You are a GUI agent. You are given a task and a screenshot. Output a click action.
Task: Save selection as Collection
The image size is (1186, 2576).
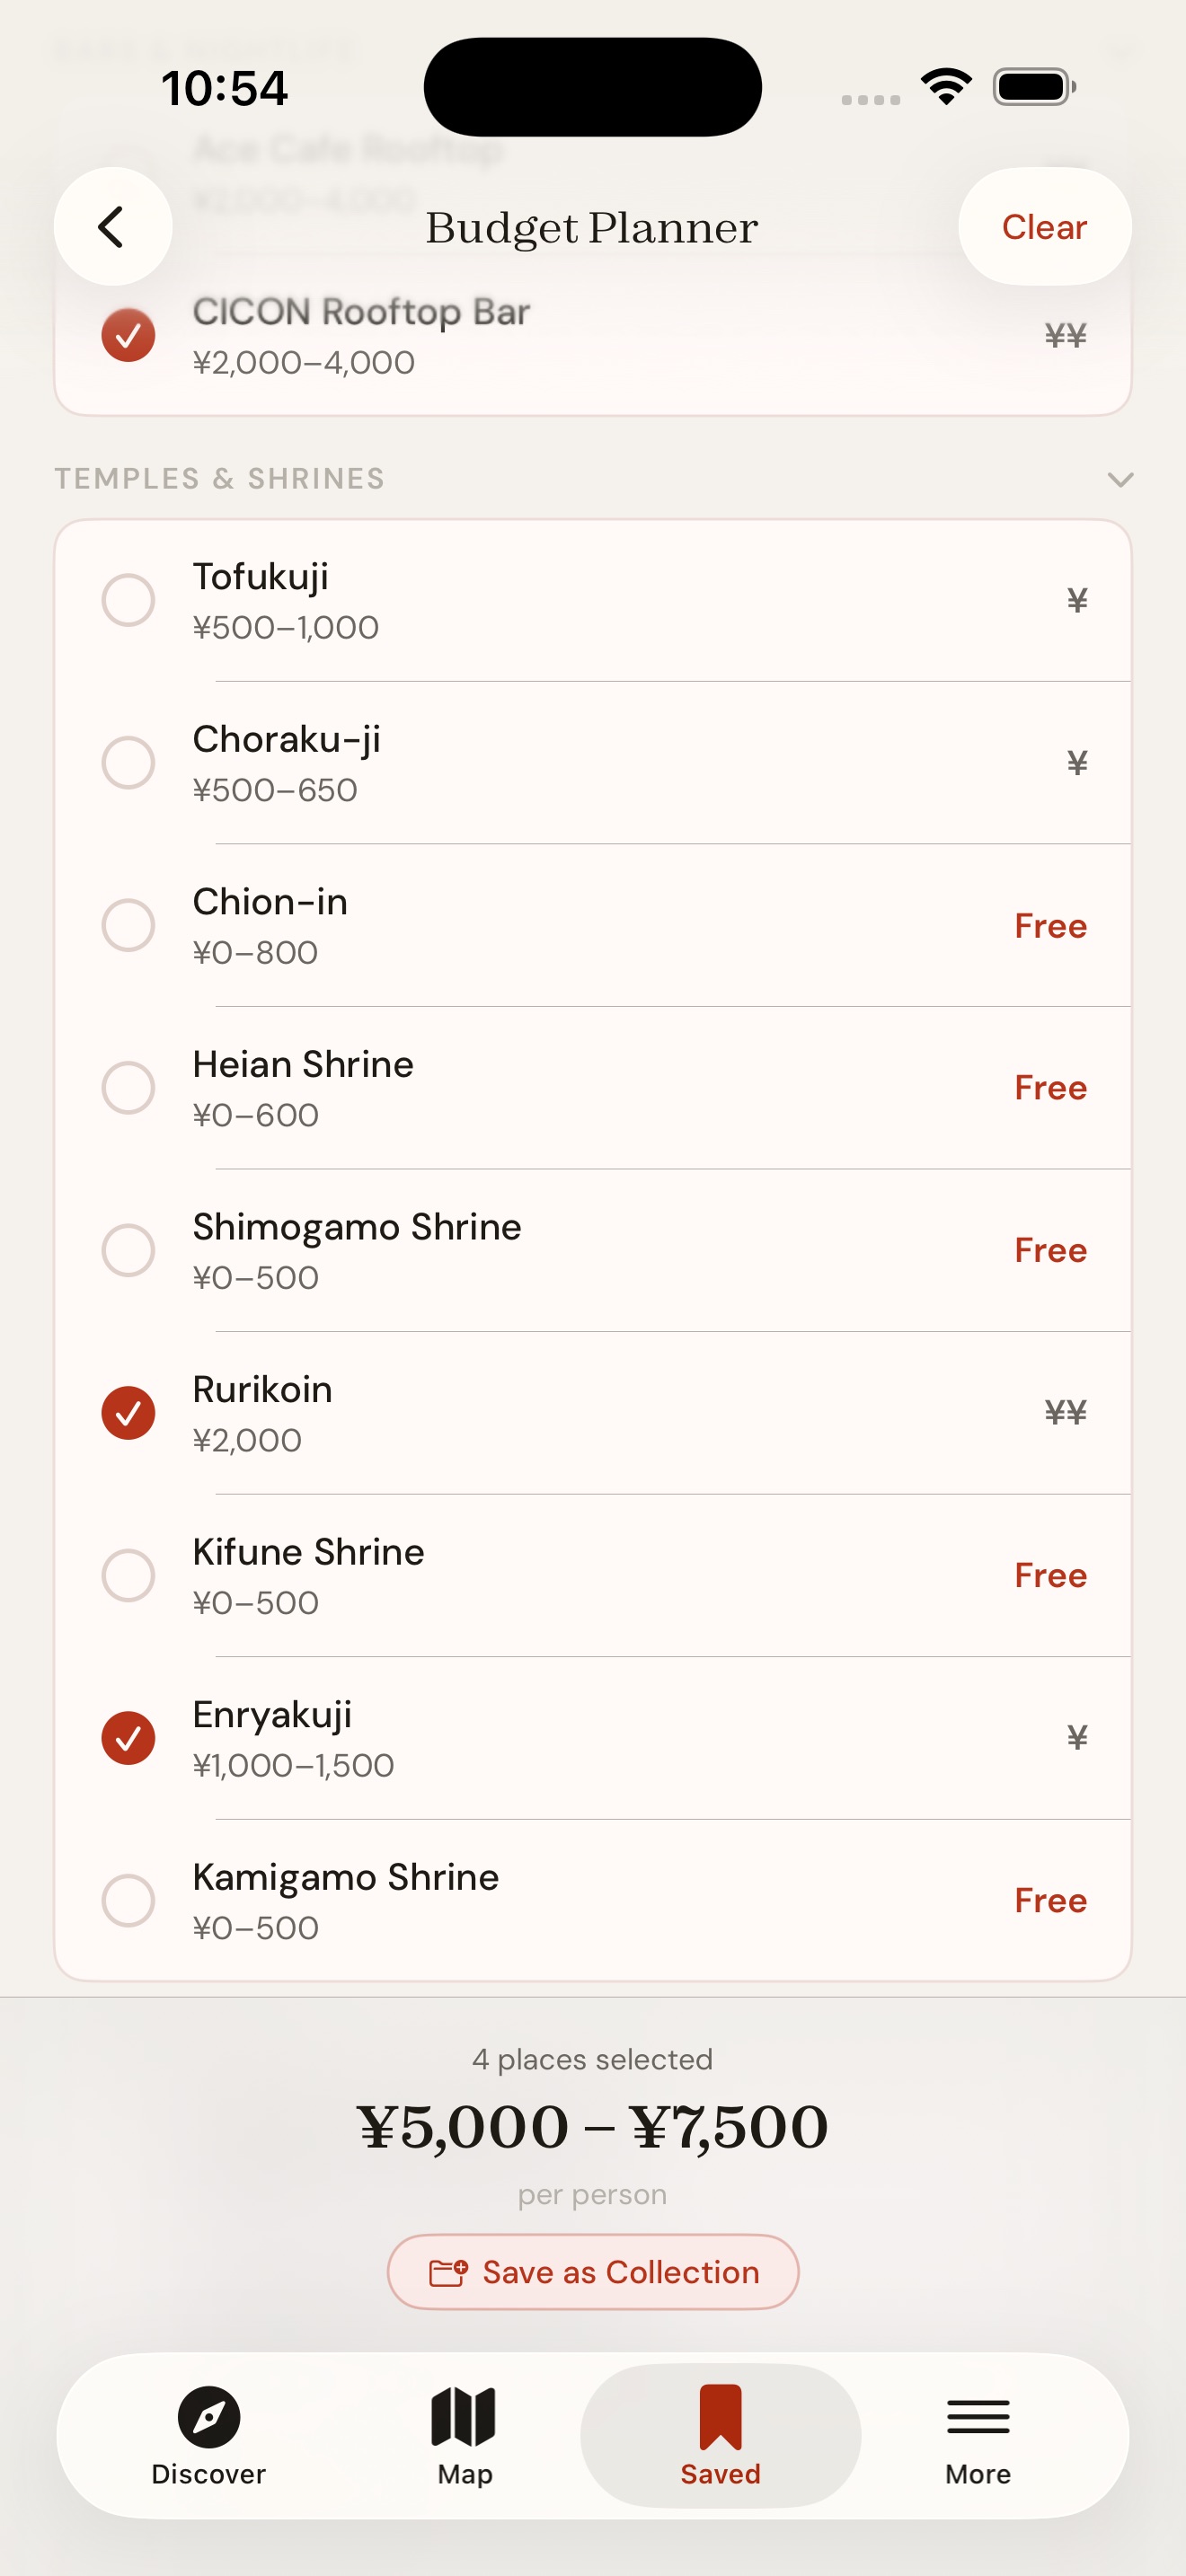pyautogui.click(x=593, y=2272)
